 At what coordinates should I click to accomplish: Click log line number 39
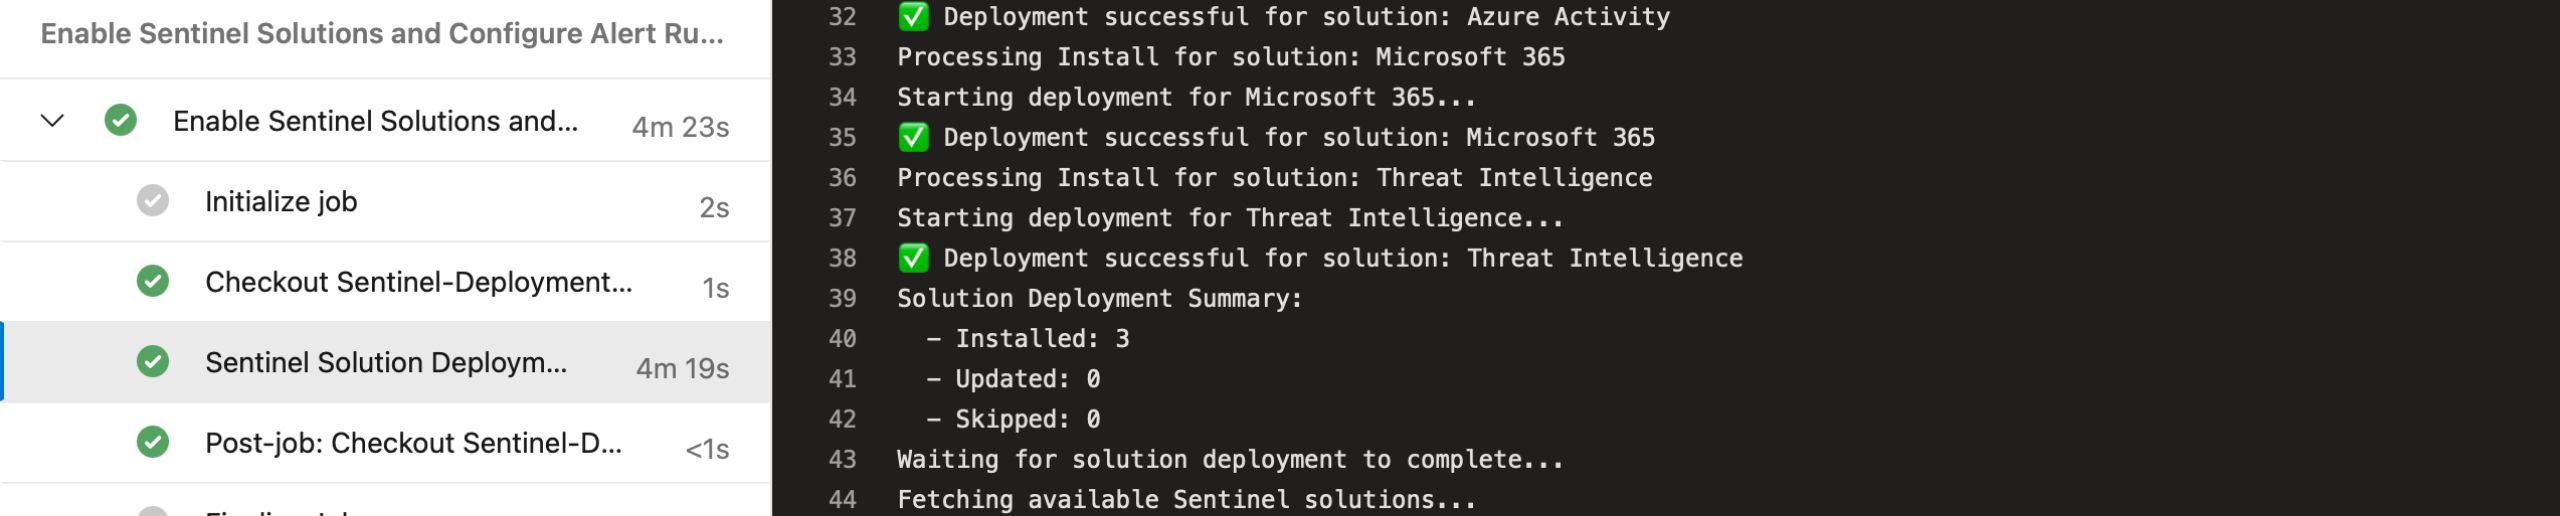point(842,298)
